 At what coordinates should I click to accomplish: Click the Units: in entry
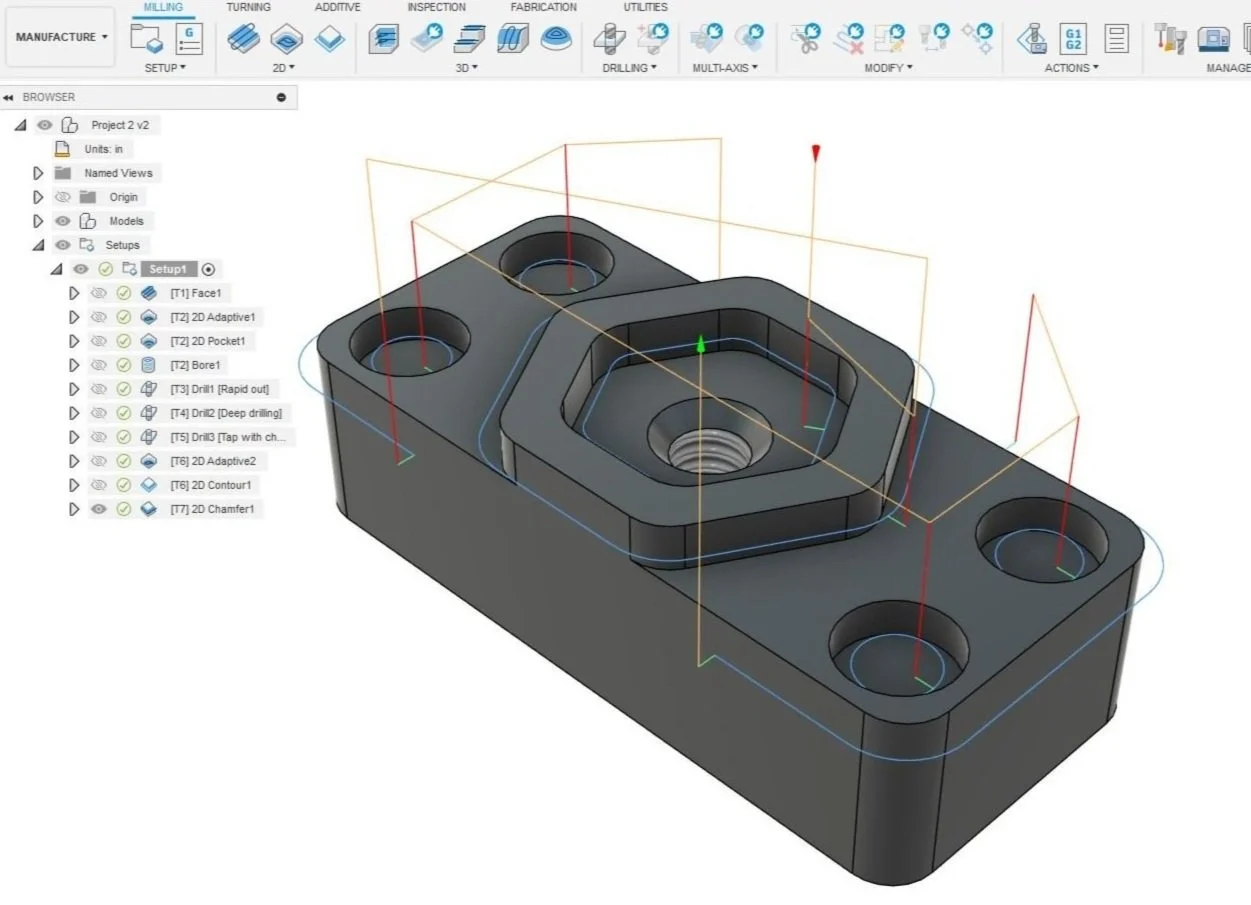104,149
